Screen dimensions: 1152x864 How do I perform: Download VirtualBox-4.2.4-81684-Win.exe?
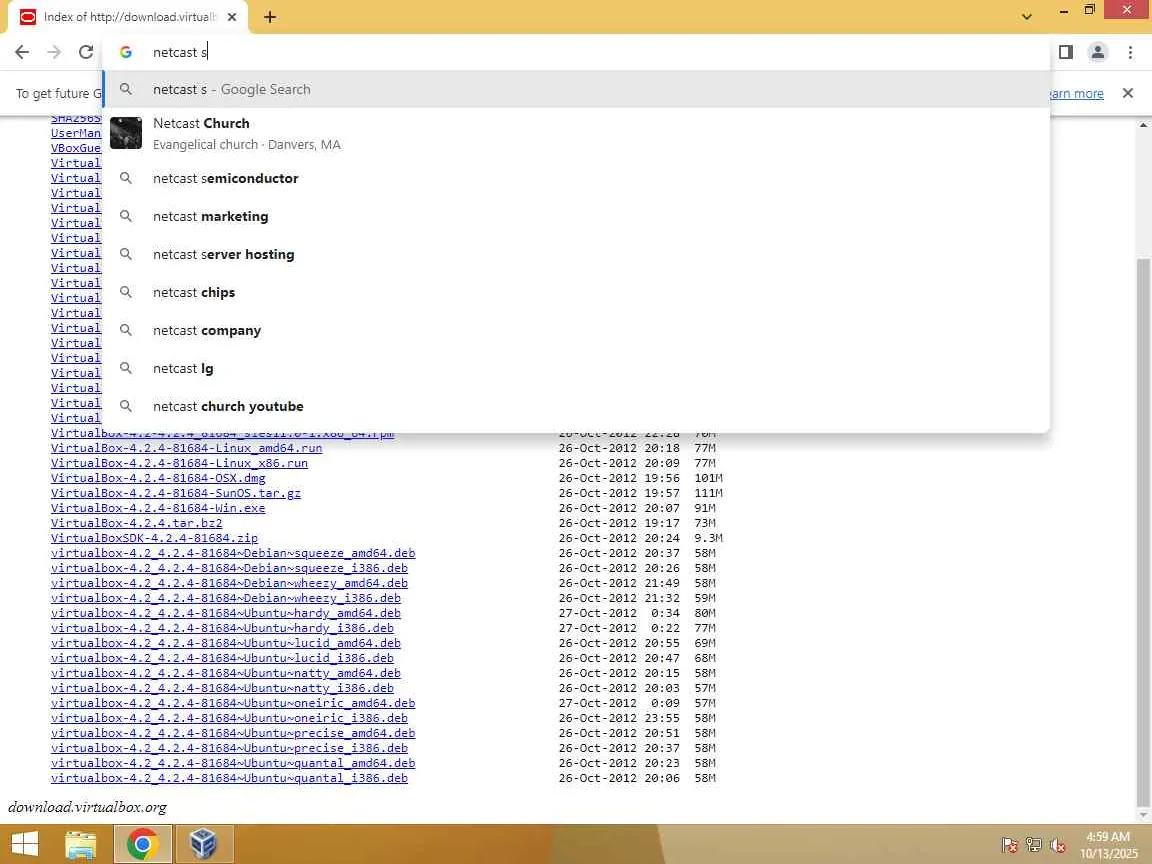(x=158, y=508)
